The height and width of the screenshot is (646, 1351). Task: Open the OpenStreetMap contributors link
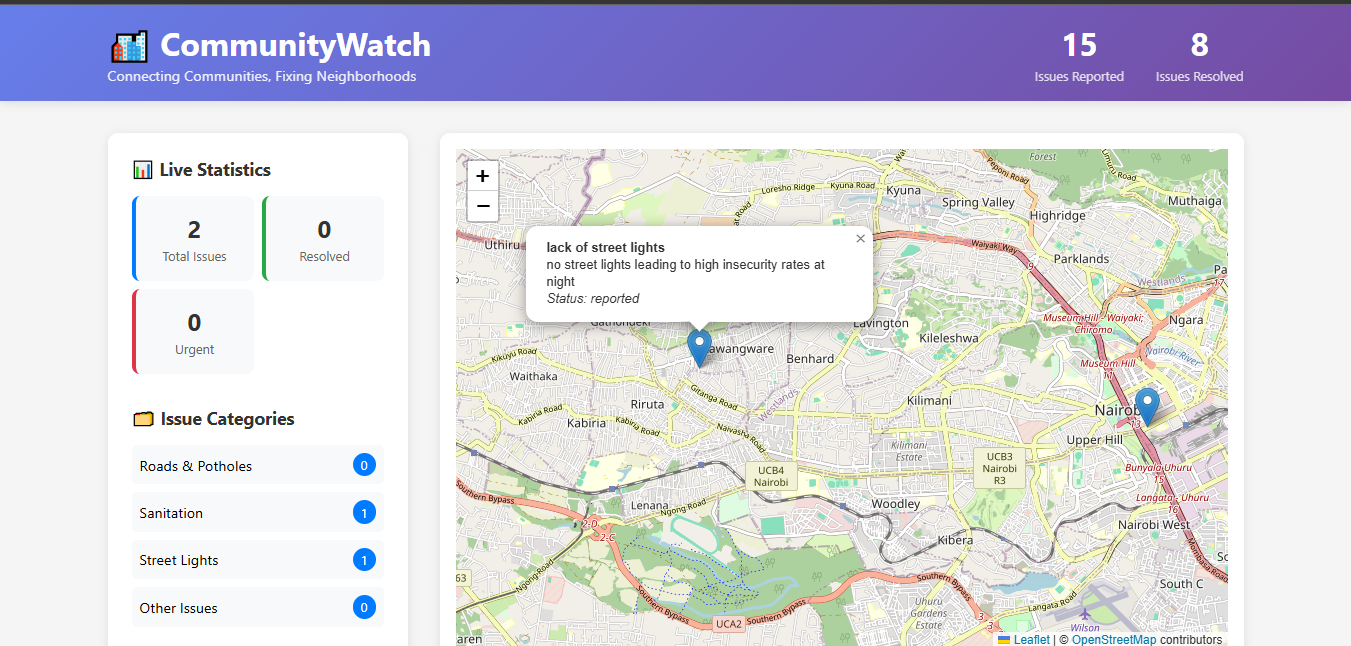[x=1113, y=639]
